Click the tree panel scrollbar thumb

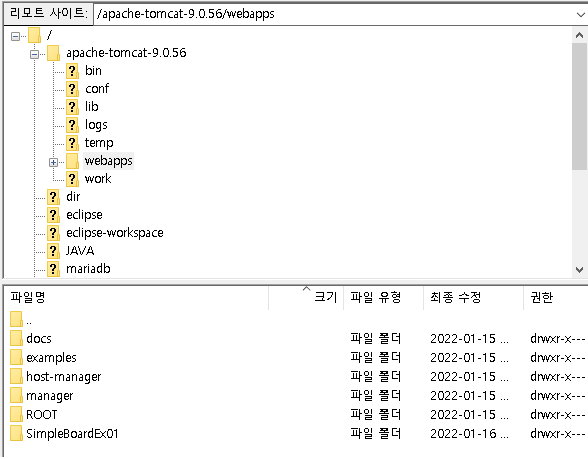click(579, 106)
